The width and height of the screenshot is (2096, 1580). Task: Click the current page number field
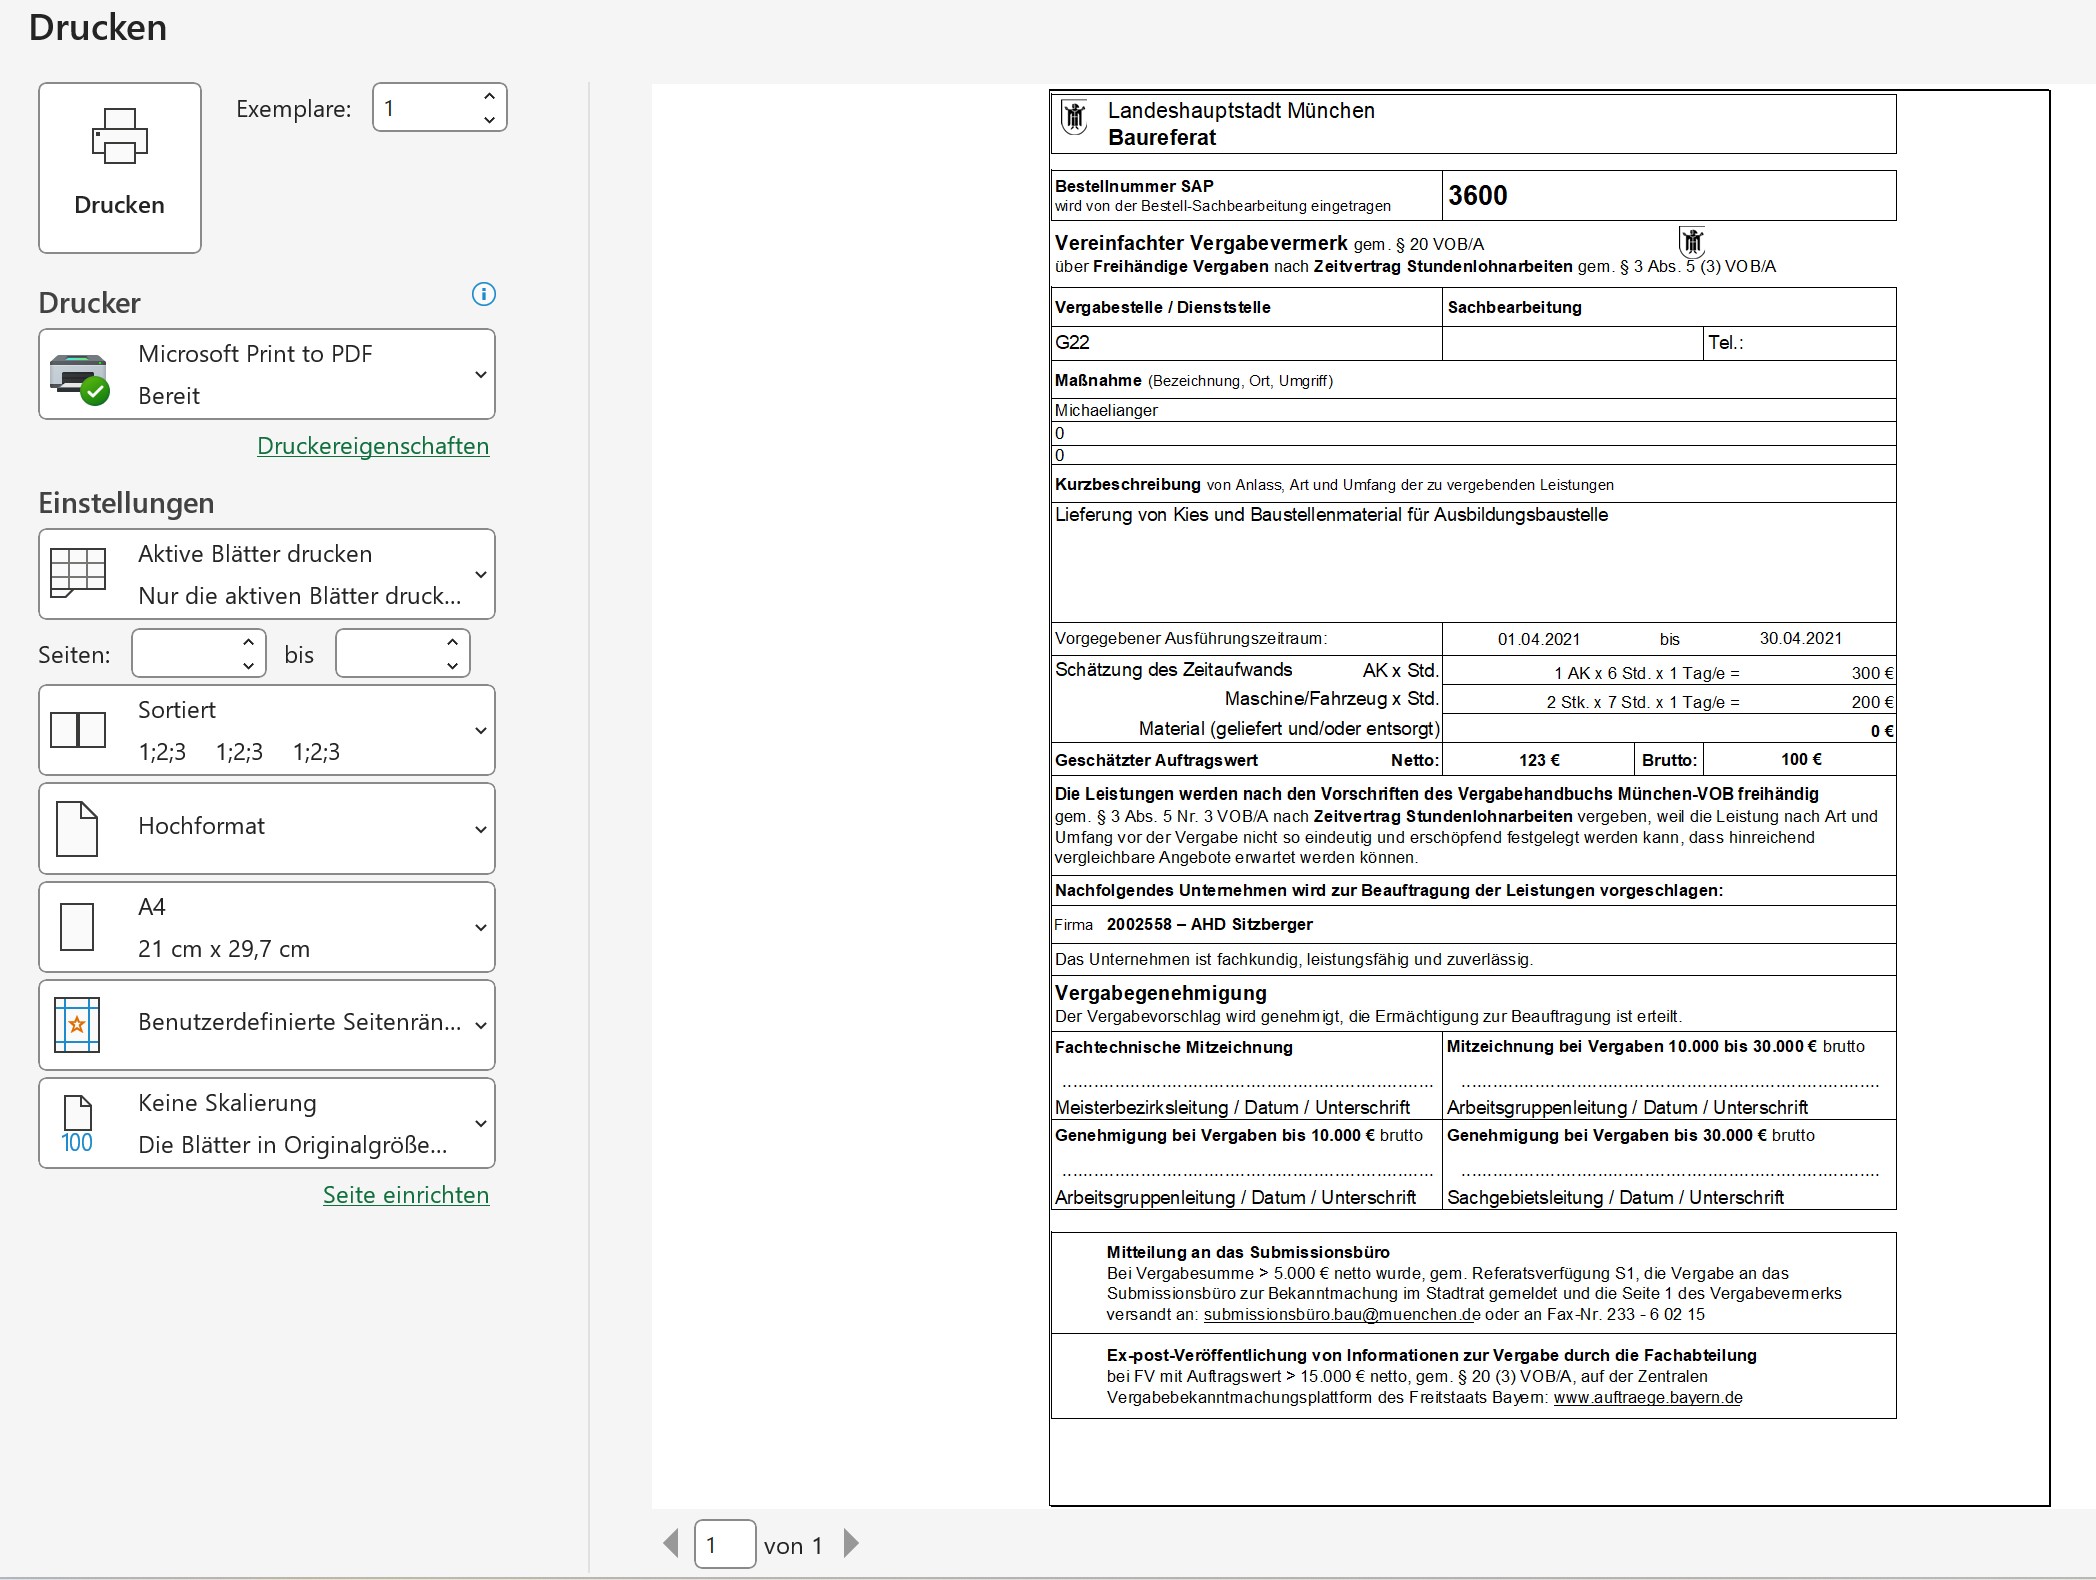[x=724, y=1545]
